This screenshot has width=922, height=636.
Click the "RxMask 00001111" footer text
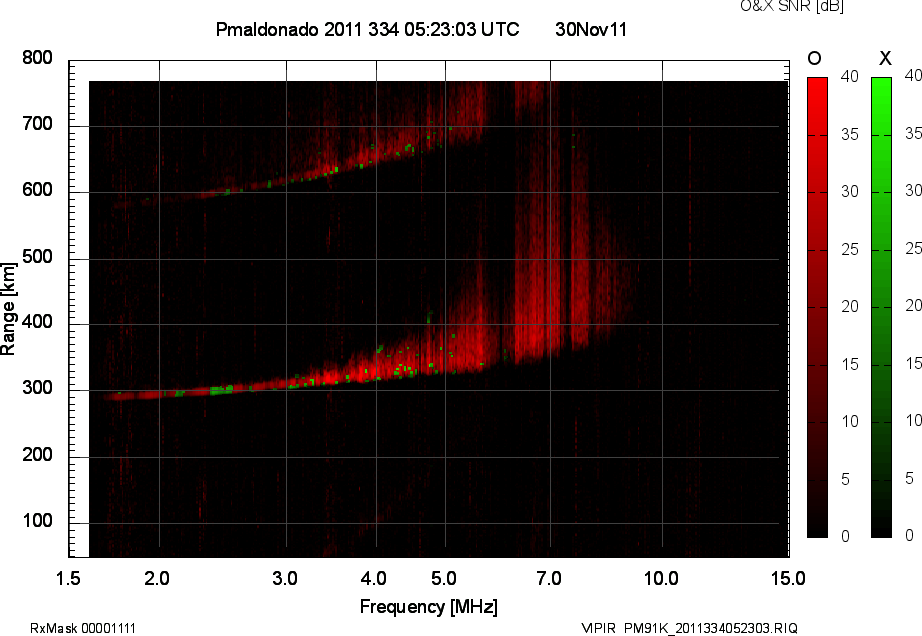83,628
